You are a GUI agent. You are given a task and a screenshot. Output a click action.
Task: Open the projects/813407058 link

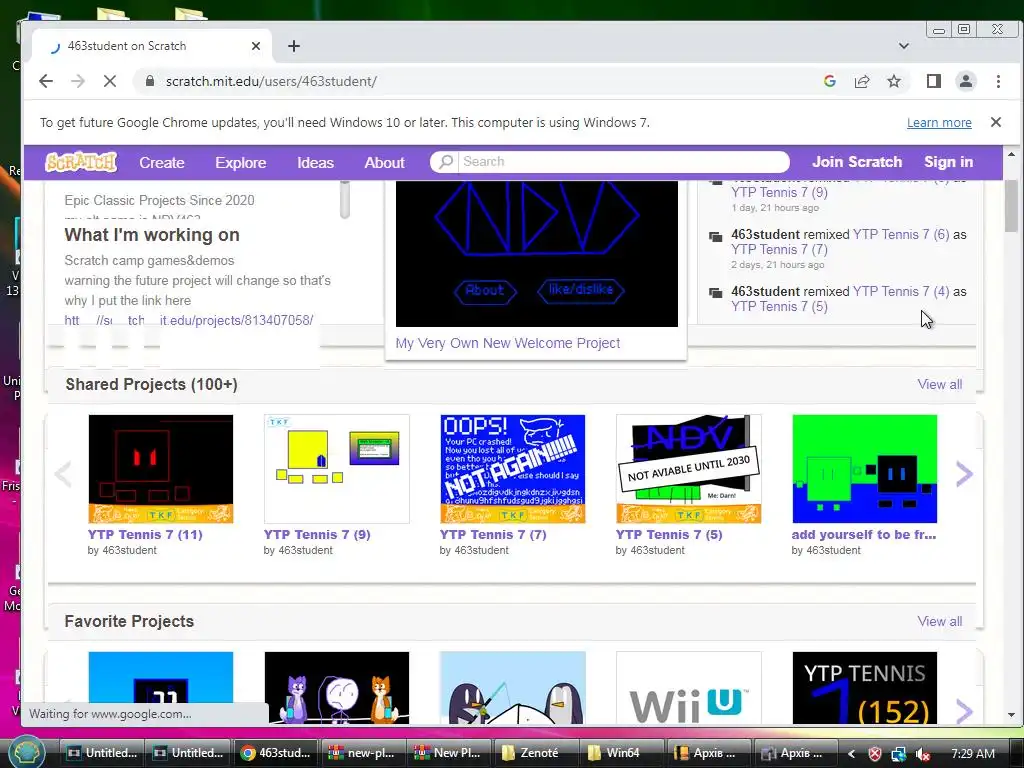click(189, 320)
